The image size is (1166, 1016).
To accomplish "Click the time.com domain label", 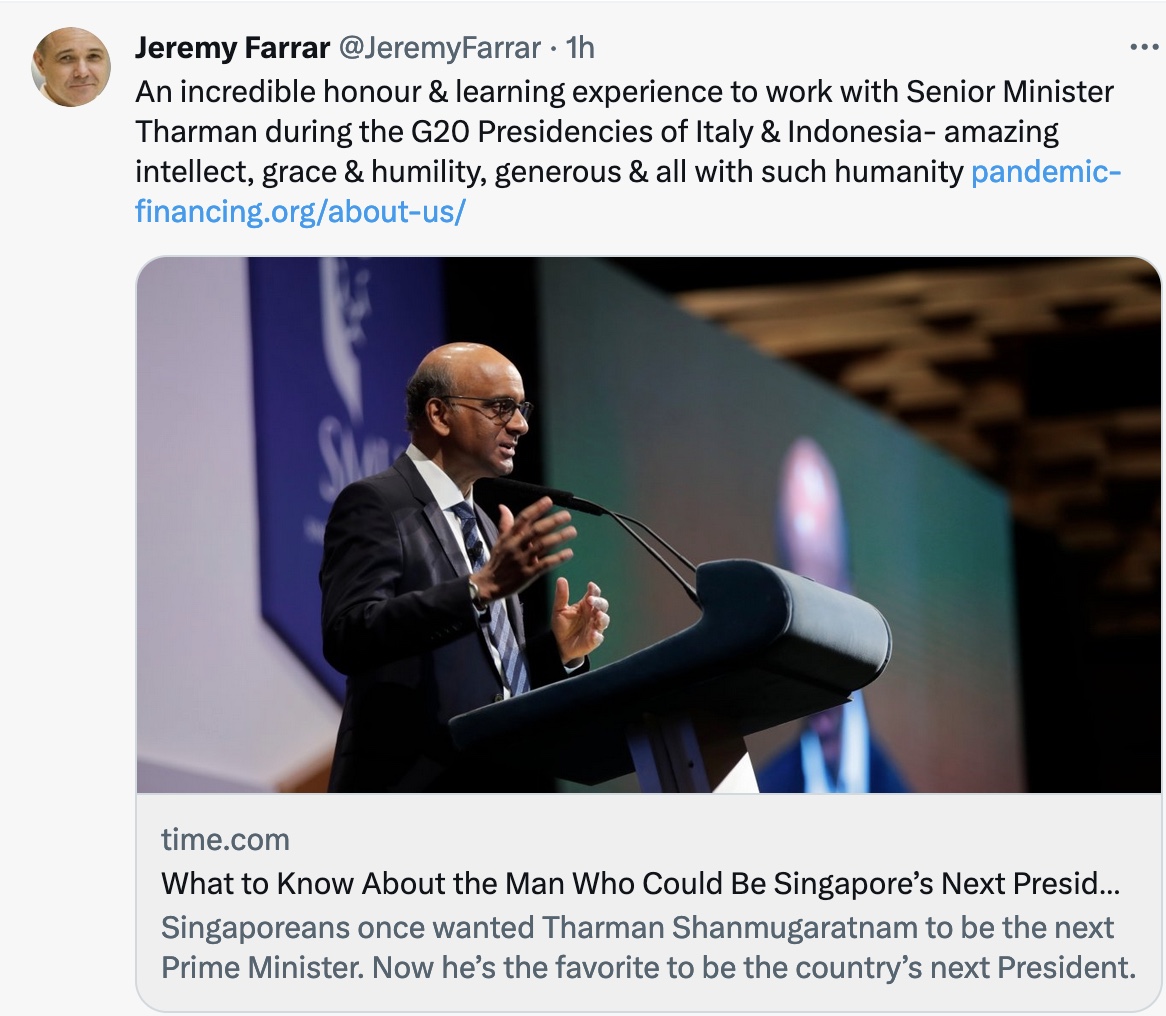I will (225, 838).
